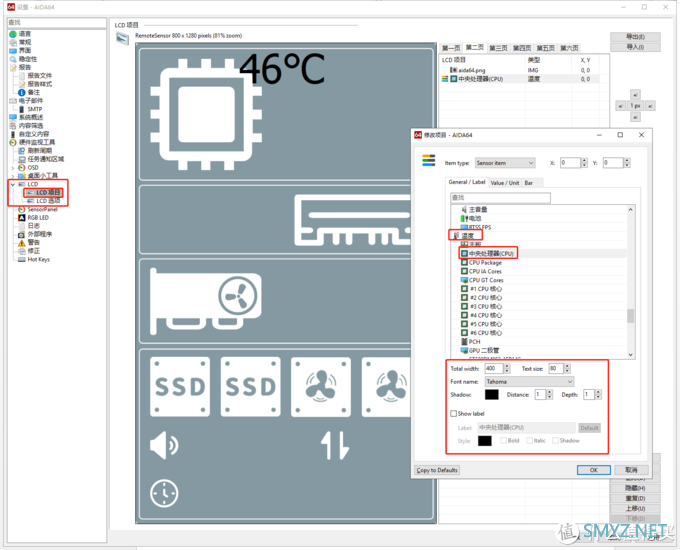This screenshot has width=680, height=550.
Task: Select the 稳定性 entry in settings tree
Action: point(28,59)
